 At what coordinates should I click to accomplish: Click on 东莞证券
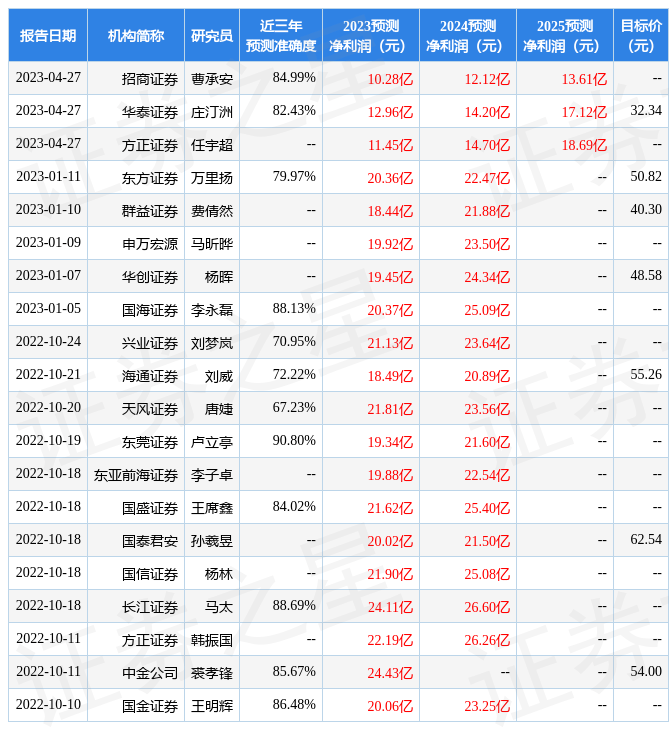point(150,442)
